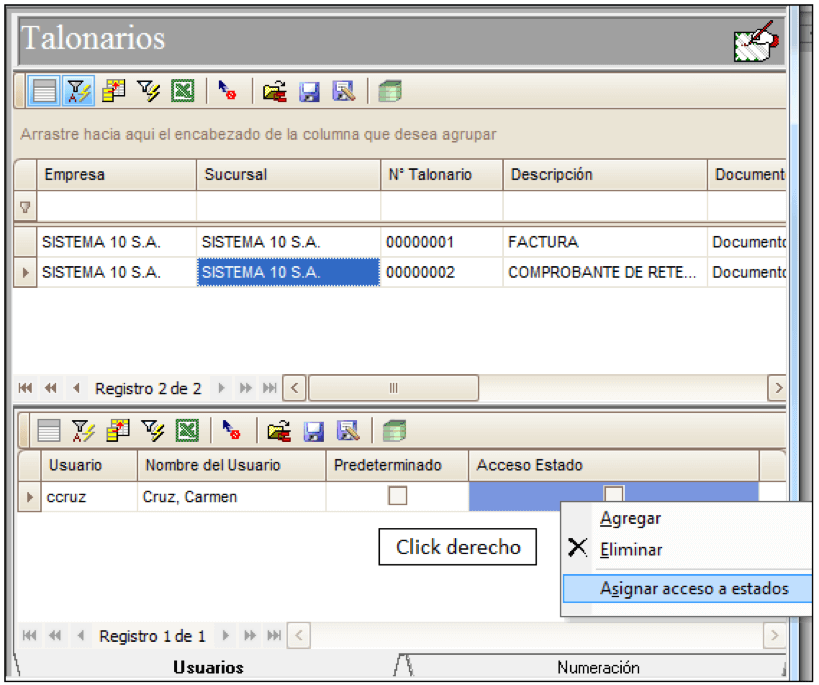Viewport: 819px width, 685px height.
Task: Toggle the filter lightning icon in top toolbar
Action: (x=79, y=91)
